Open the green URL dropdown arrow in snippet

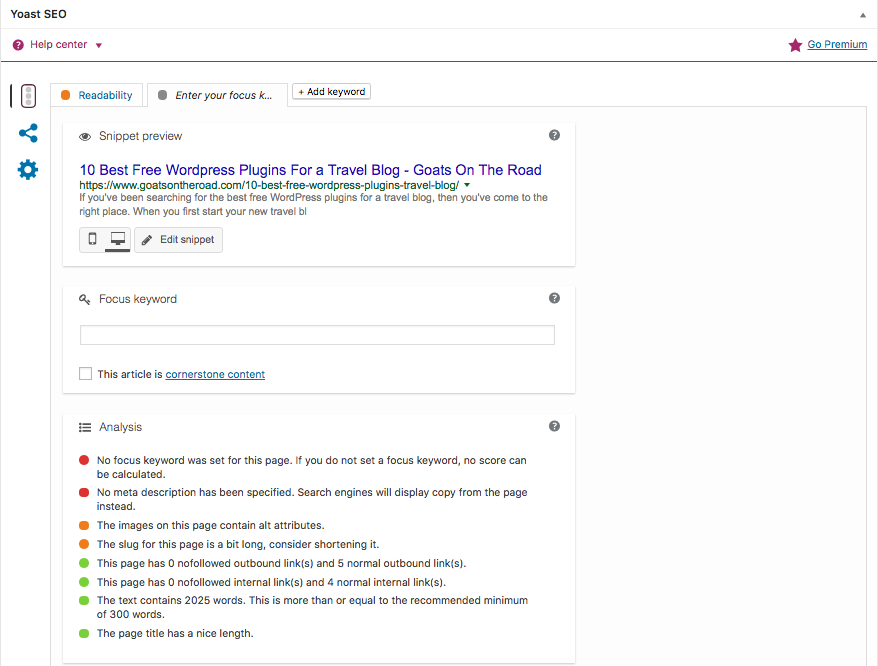(x=467, y=185)
